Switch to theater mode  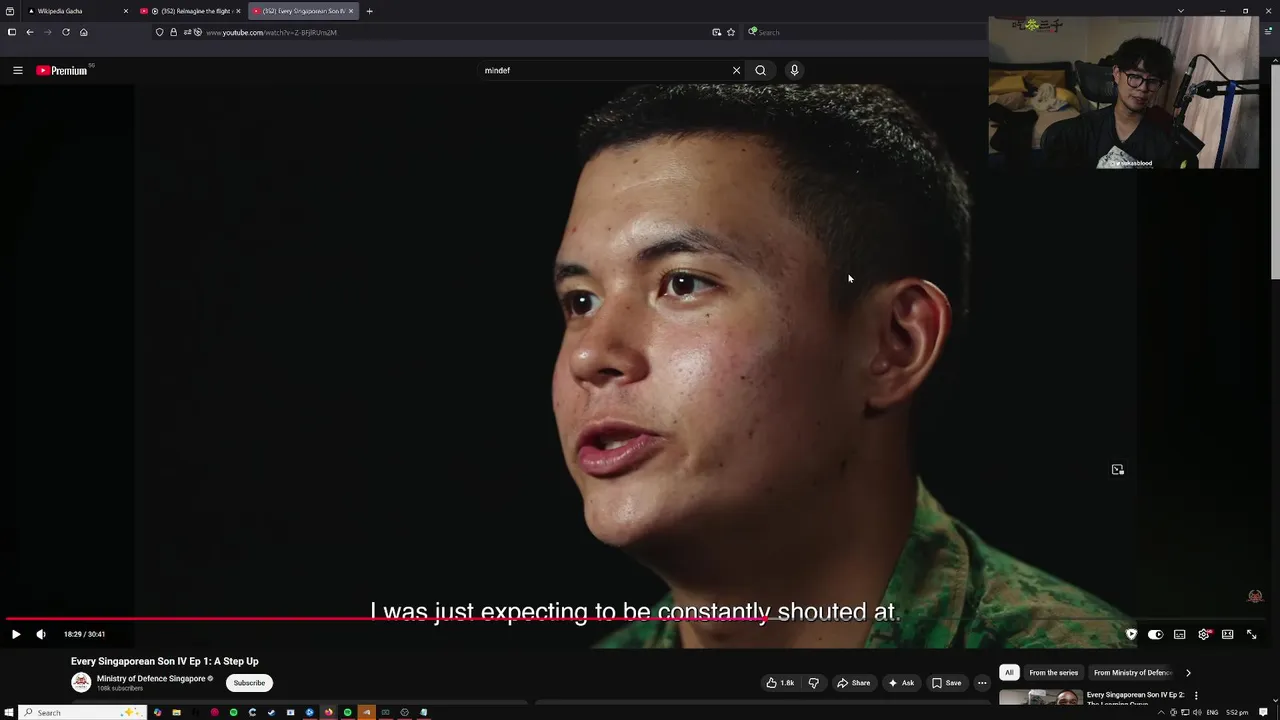(1228, 634)
